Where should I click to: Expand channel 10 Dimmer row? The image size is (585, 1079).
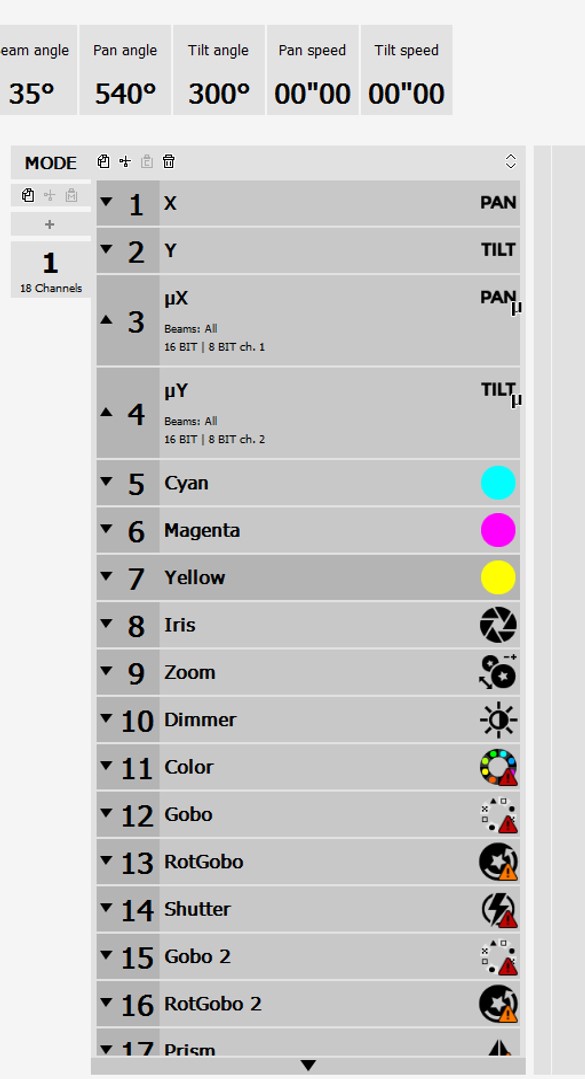point(106,718)
